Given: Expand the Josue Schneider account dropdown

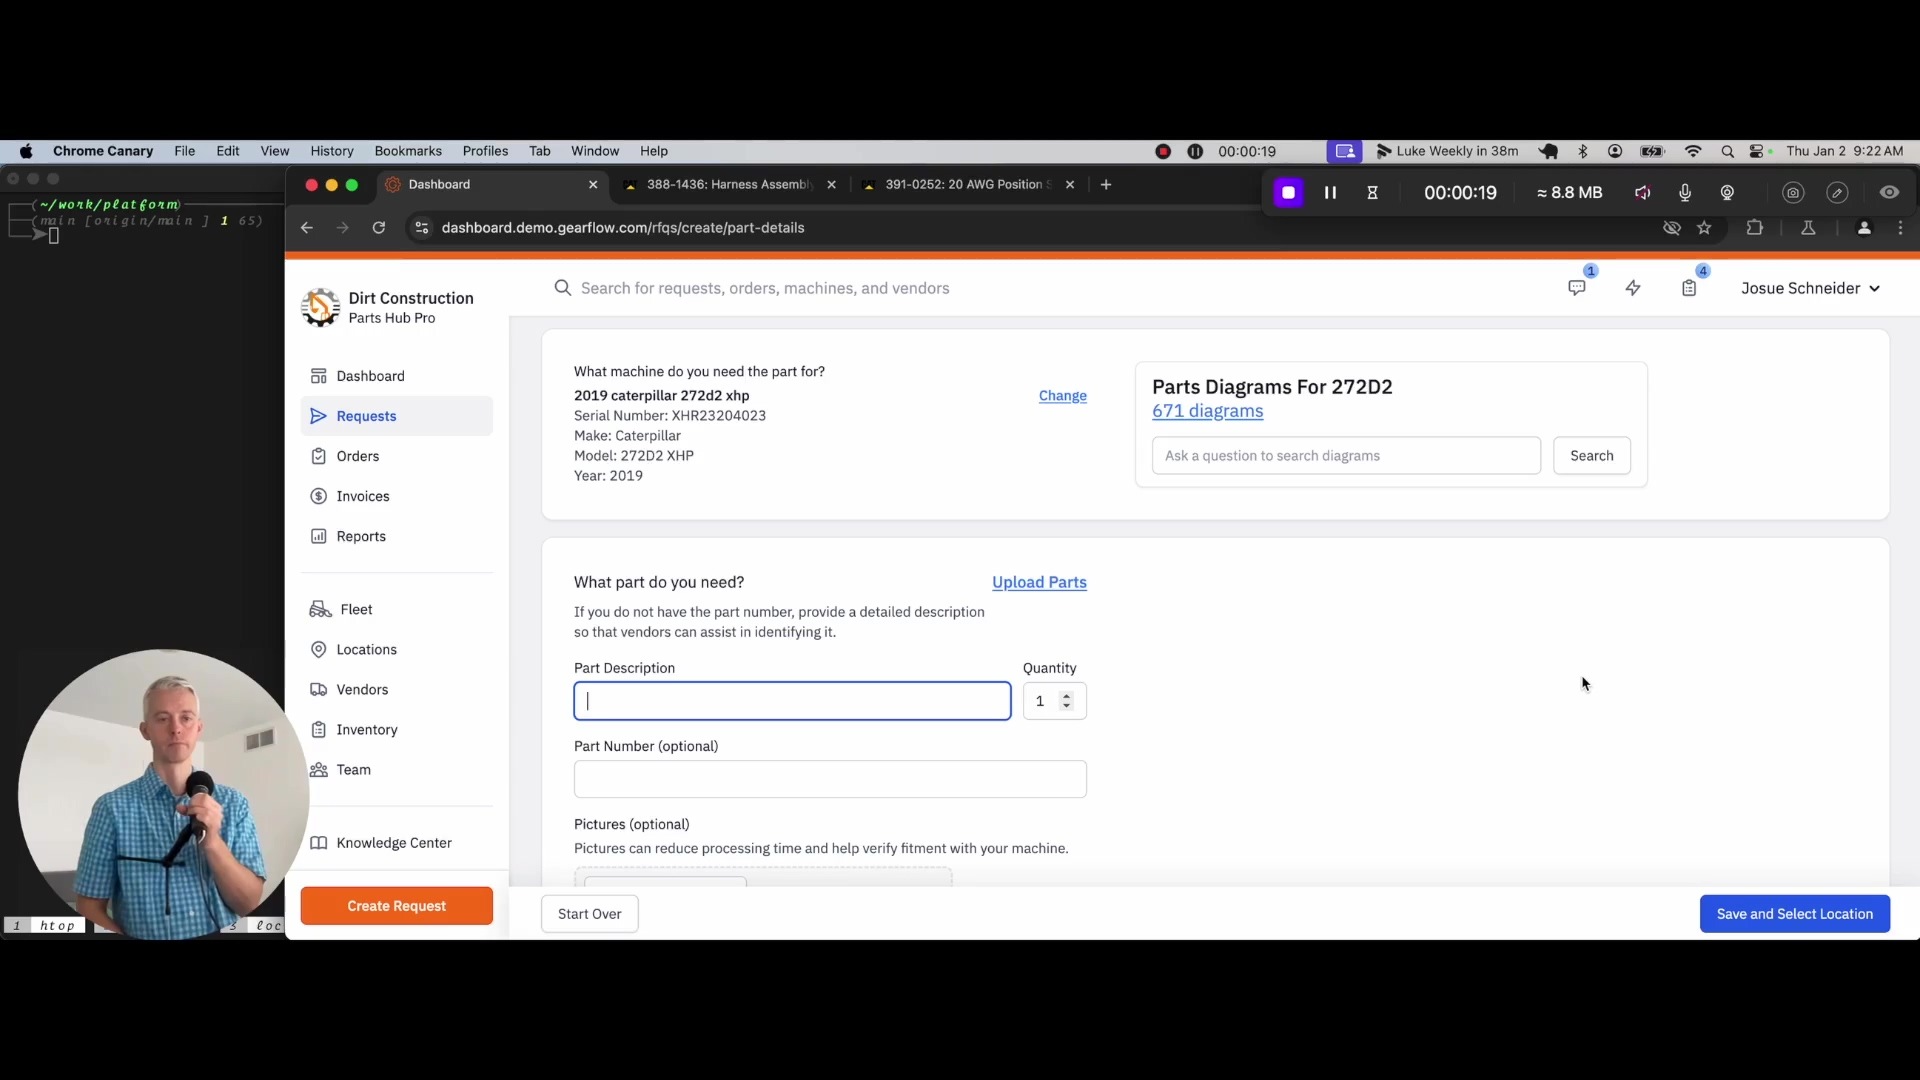Looking at the screenshot, I should [x=1810, y=288].
